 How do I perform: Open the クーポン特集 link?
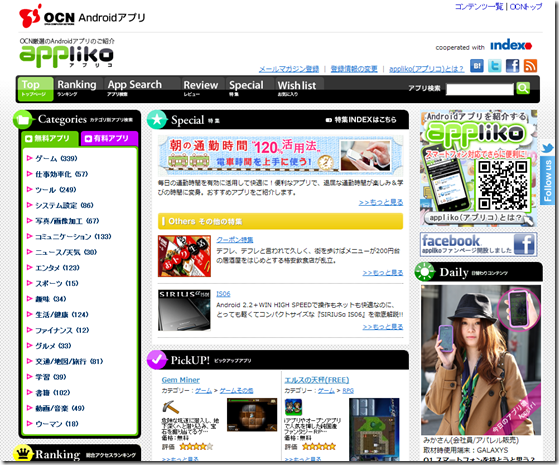coord(235,240)
